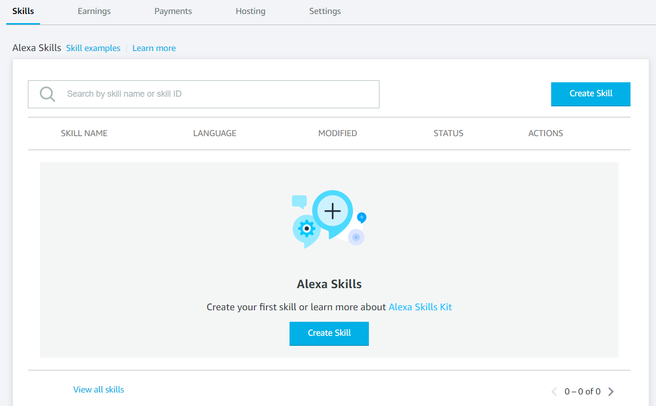Click the LANGUAGE column header
Image resolution: width=656 pixels, height=406 pixels.
pyautogui.click(x=215, y=133)
